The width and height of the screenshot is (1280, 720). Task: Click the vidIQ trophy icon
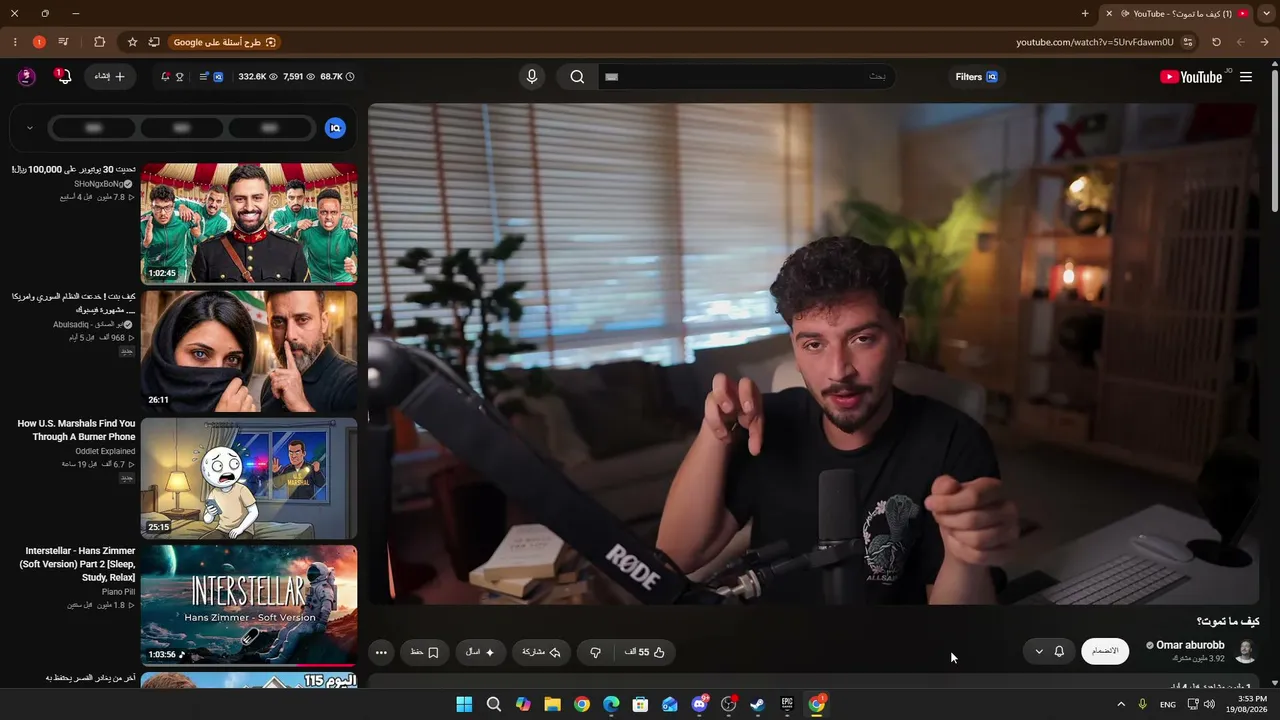tap(180, 77)
